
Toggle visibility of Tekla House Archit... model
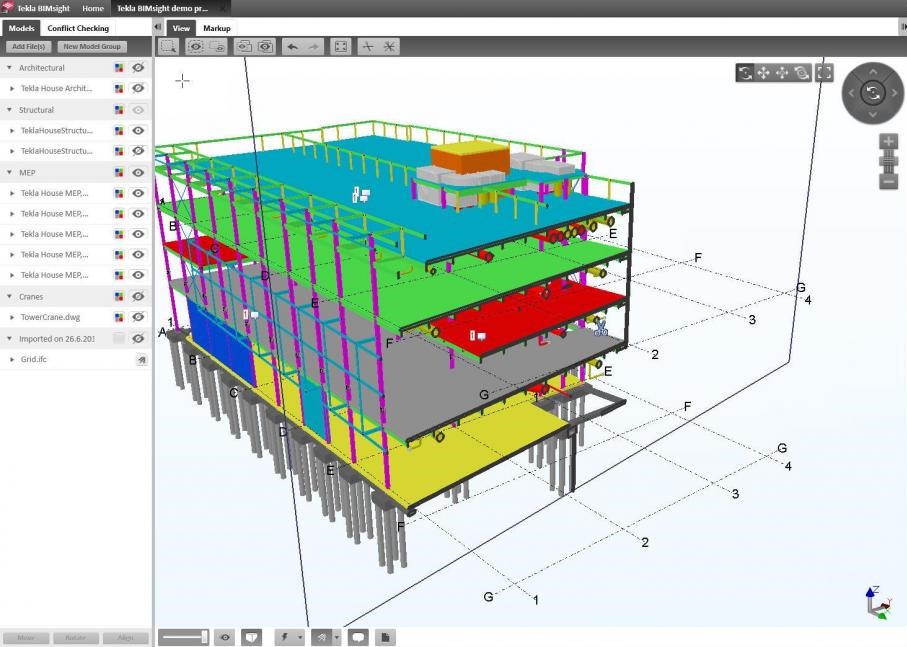138,88
